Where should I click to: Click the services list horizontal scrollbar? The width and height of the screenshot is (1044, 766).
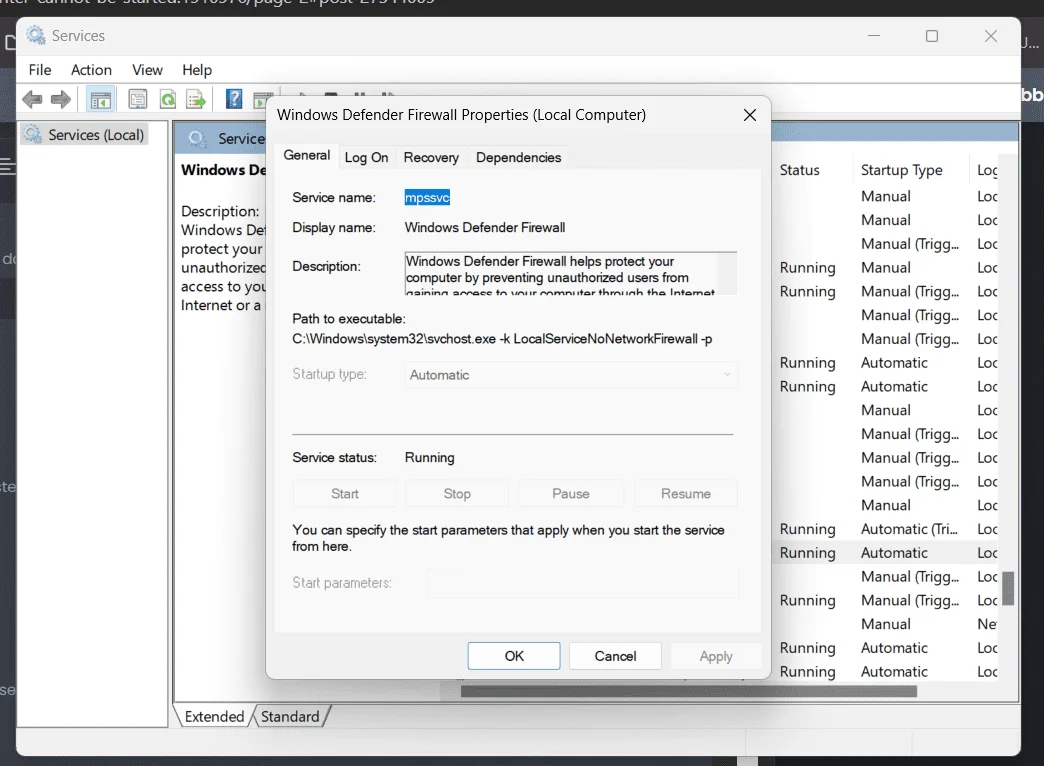[x=688, y=692]
